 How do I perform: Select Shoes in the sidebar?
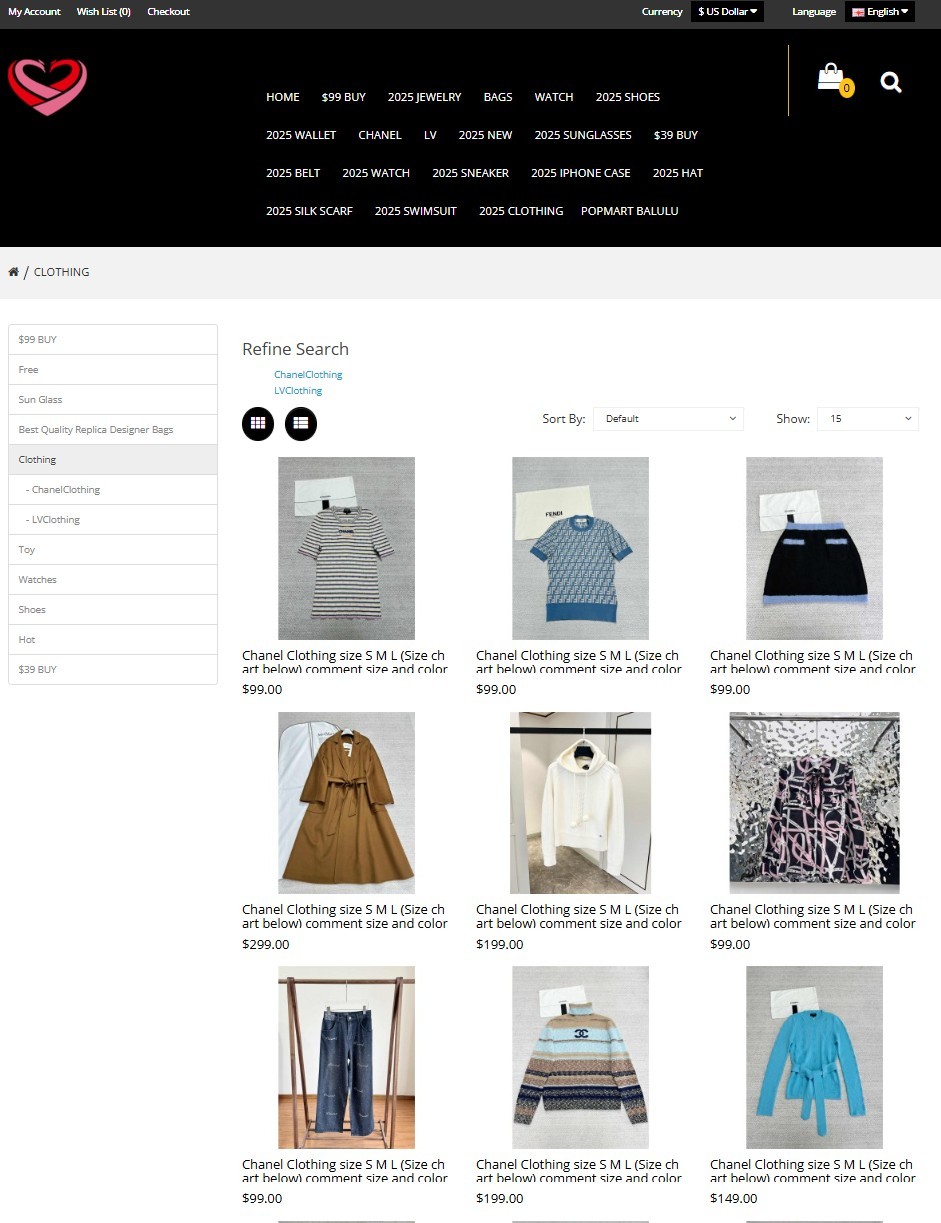(113, 610)
